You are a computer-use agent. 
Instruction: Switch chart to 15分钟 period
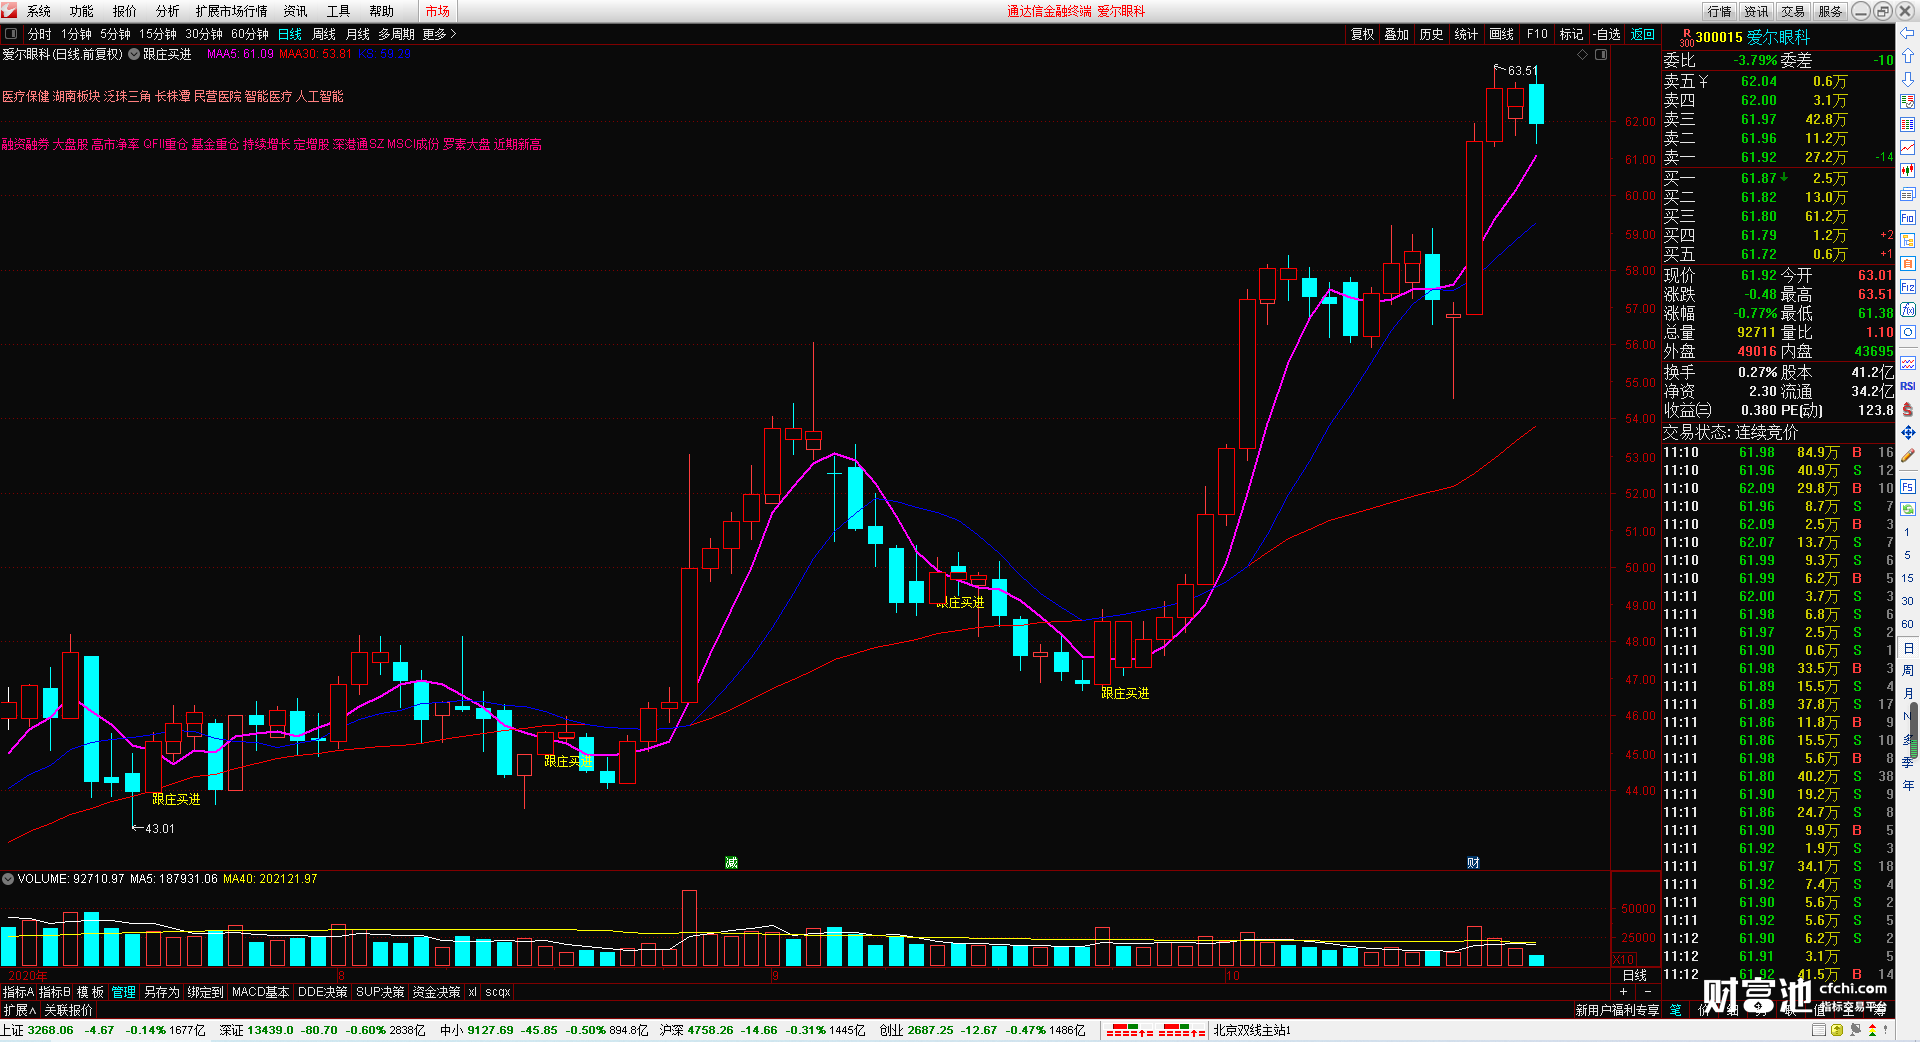tap(158, 34)
